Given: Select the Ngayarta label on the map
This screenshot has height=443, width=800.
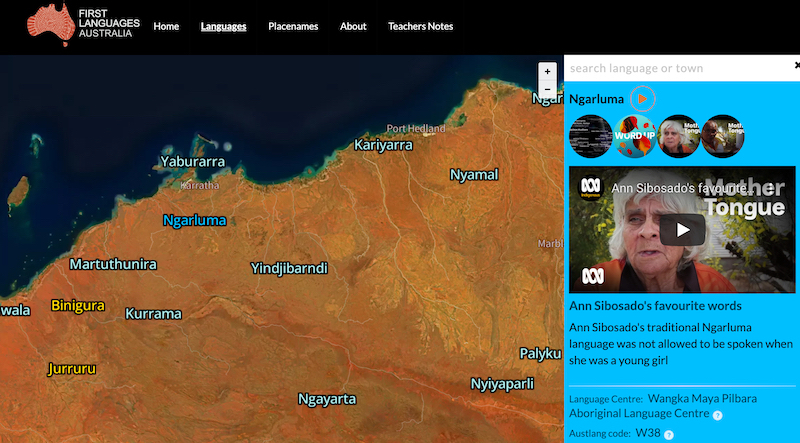Looking at the screenshot, I should point(327,399).
